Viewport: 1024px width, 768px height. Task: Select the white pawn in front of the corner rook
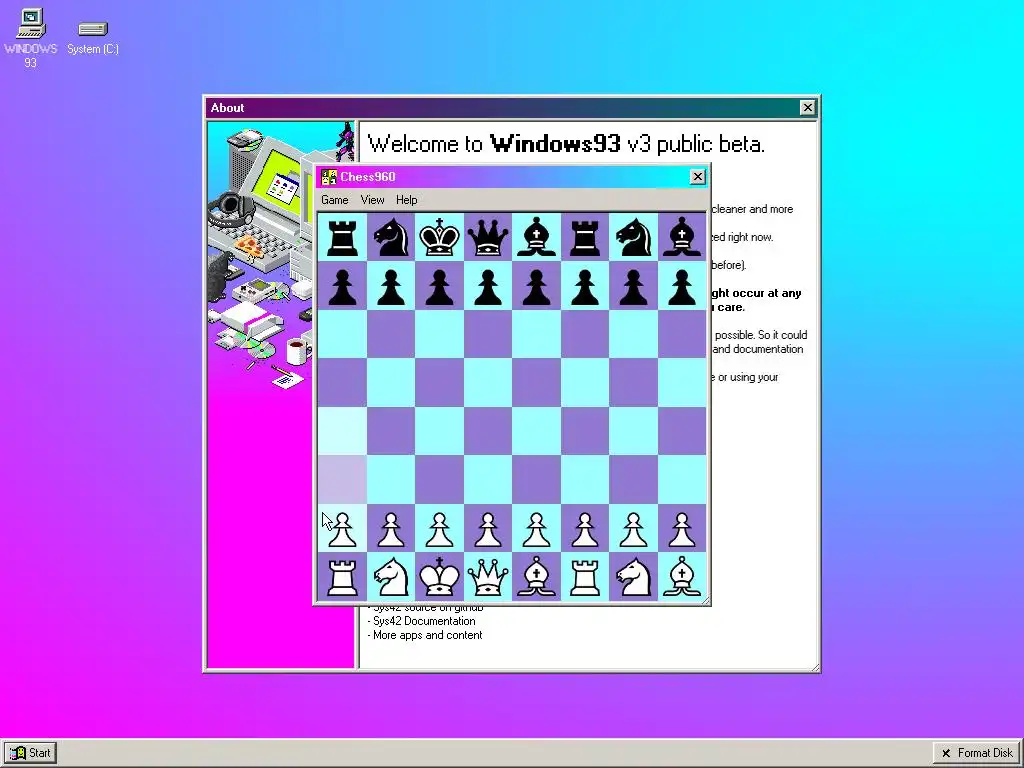coord(342,529)
